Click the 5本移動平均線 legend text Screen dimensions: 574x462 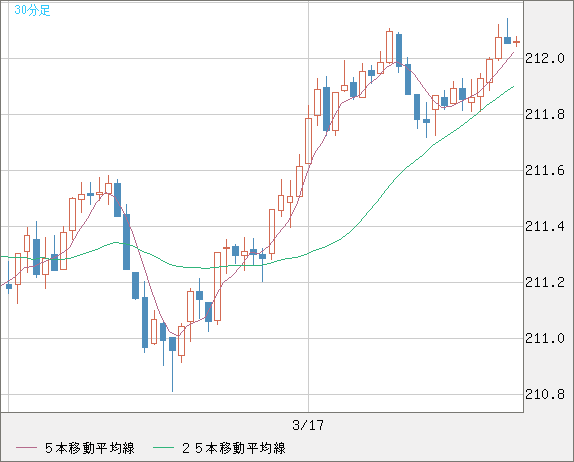point(90,448)
